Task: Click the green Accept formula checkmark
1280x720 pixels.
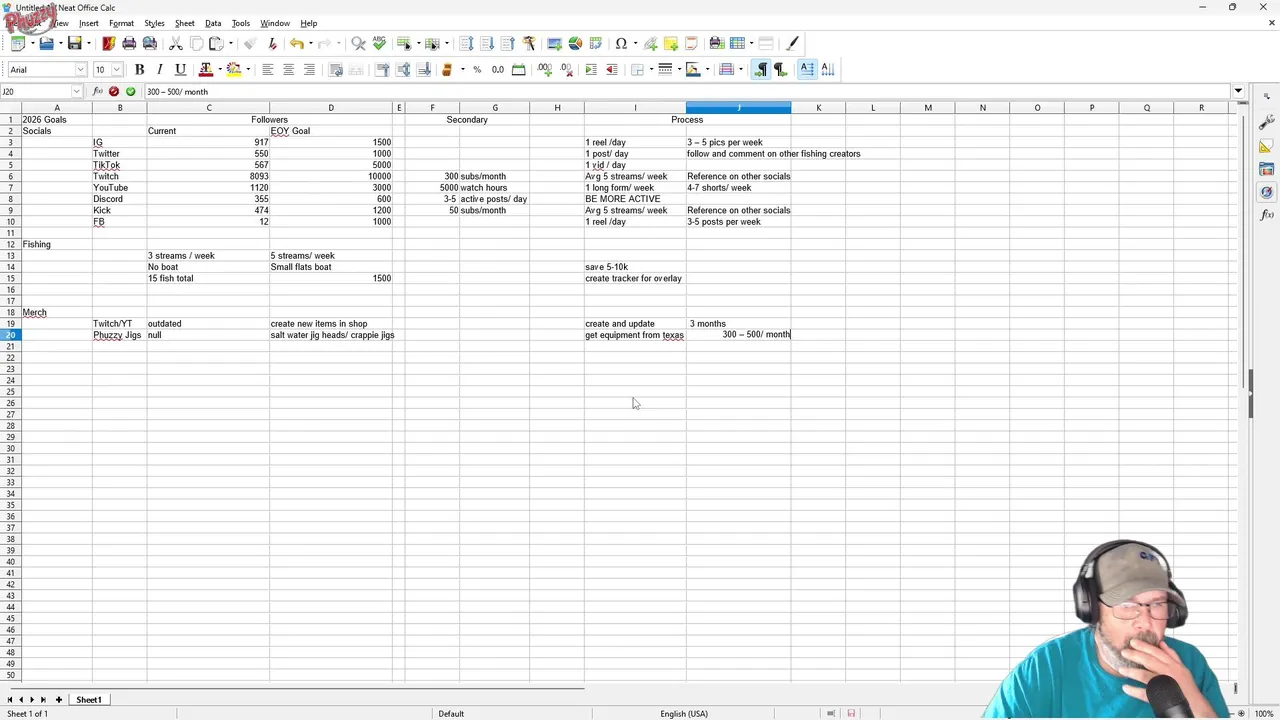Action: [130, 91]
